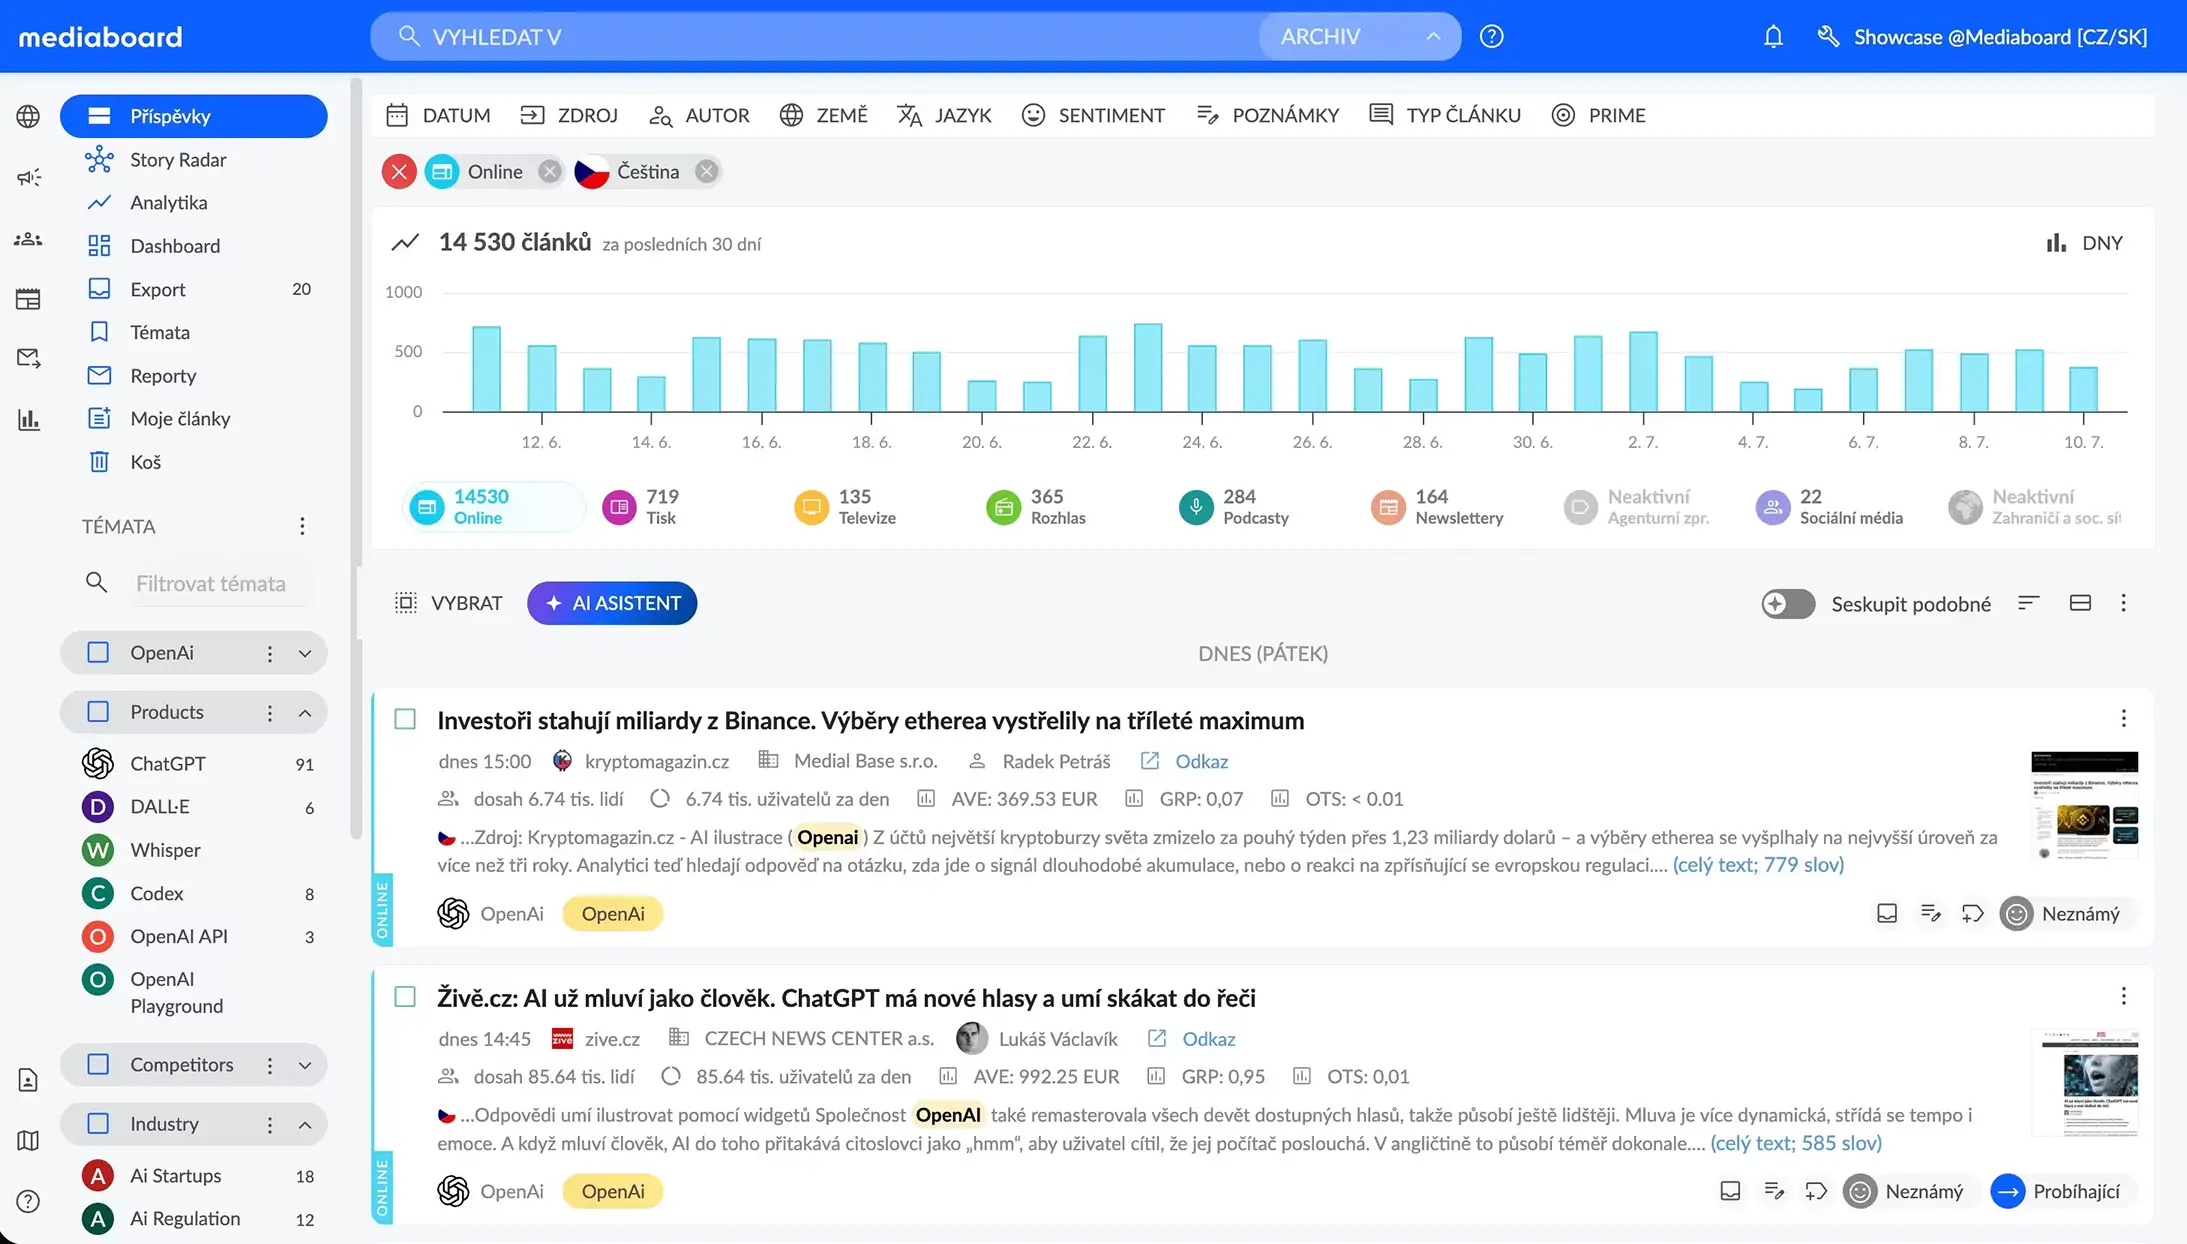This screenshot has height=1244, width=2187.
Task: Remove the Online filter chip
Action: pos(549,172)
